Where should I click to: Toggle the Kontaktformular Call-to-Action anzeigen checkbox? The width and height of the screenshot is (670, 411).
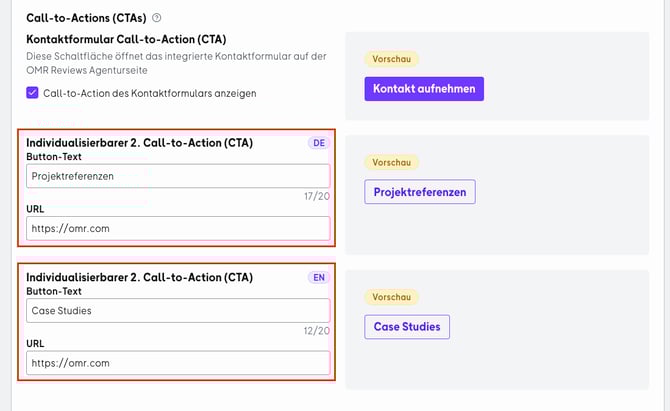coord(33,93)
